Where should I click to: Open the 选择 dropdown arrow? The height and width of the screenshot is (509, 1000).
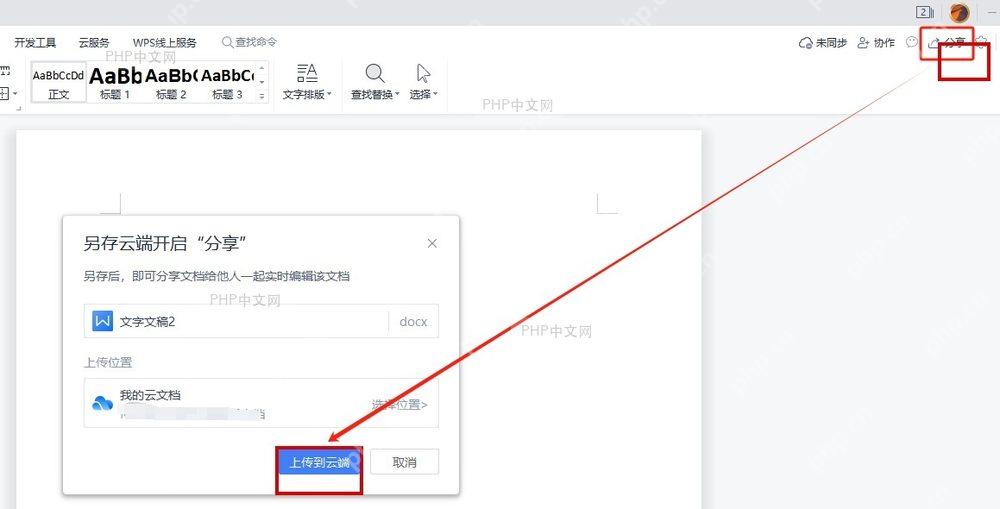coord(436,94)
